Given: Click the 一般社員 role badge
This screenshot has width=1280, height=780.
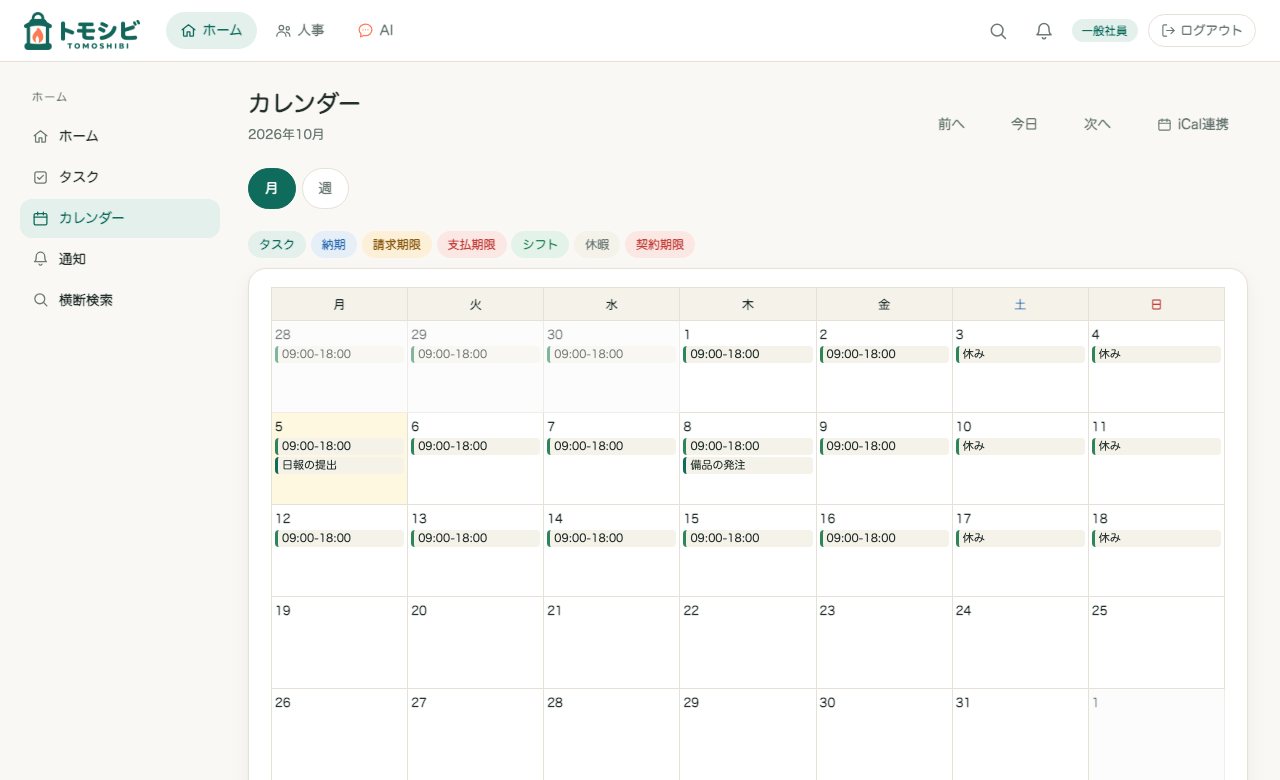Looking at the screenshot, I should 1105,31.
